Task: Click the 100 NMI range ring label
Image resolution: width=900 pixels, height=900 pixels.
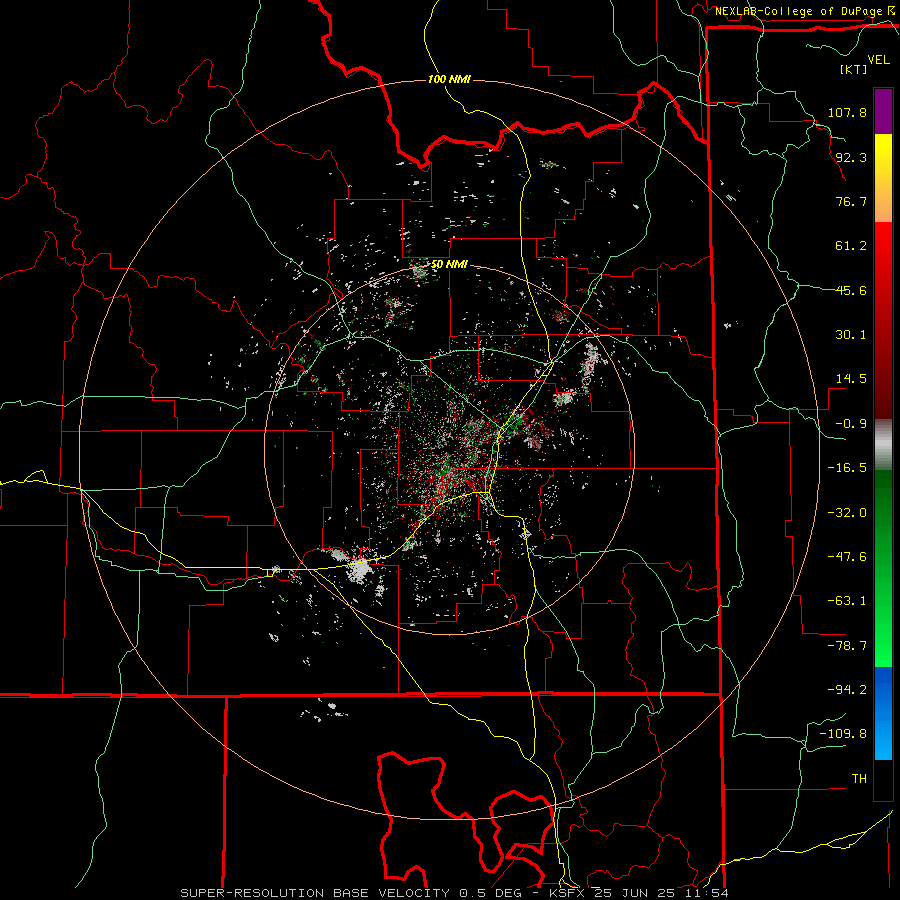Action: pyautogui.click(x=449, y=79)
